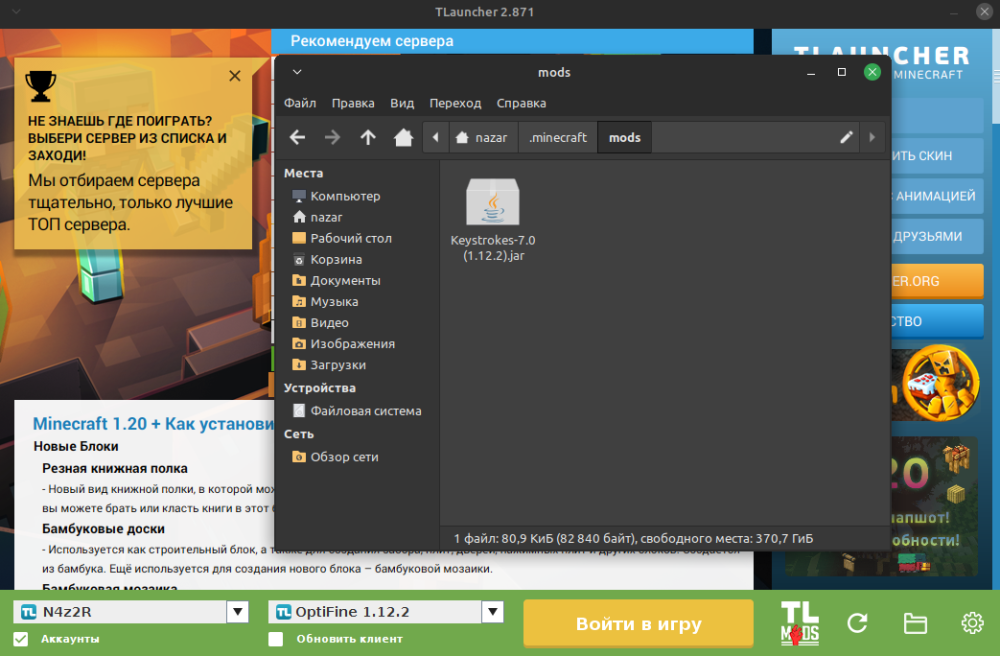Click the TLauncher refresh icon
The height and width of the screenshot is (656, 1000).
click(857, 623)
